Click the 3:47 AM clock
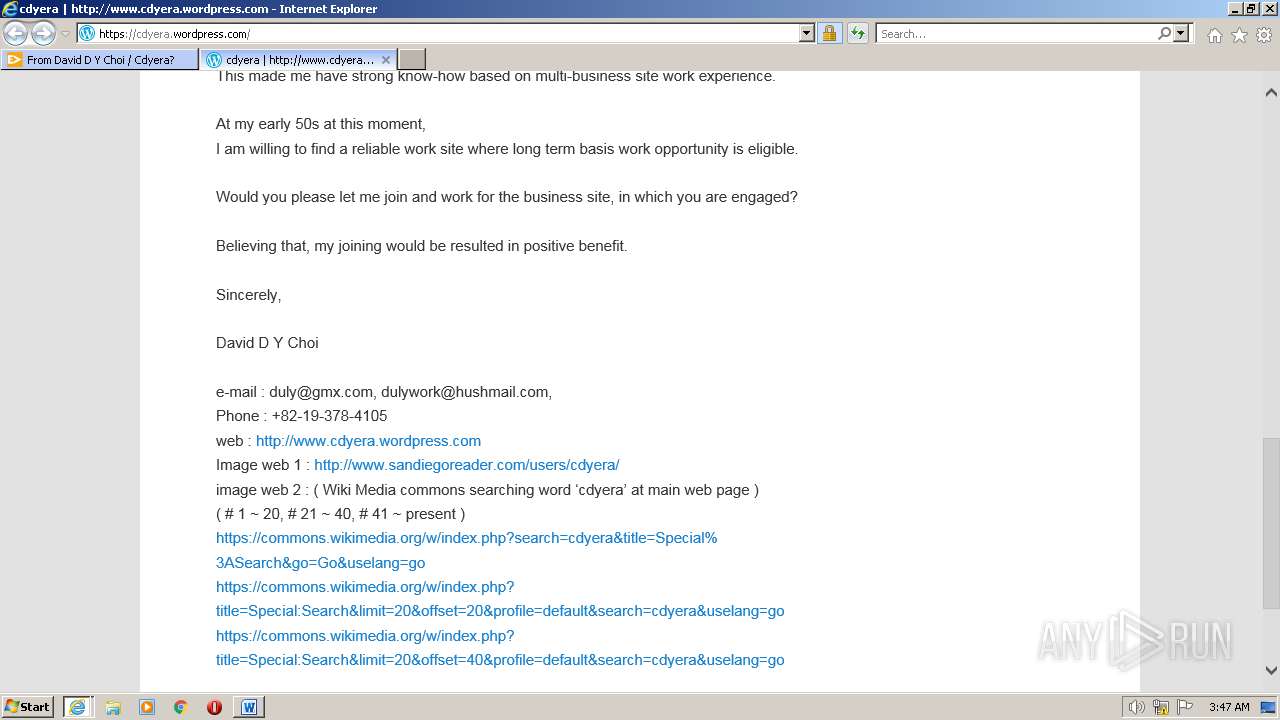Viewport: 1280px width, 720px height. [x=1229, y=707]
